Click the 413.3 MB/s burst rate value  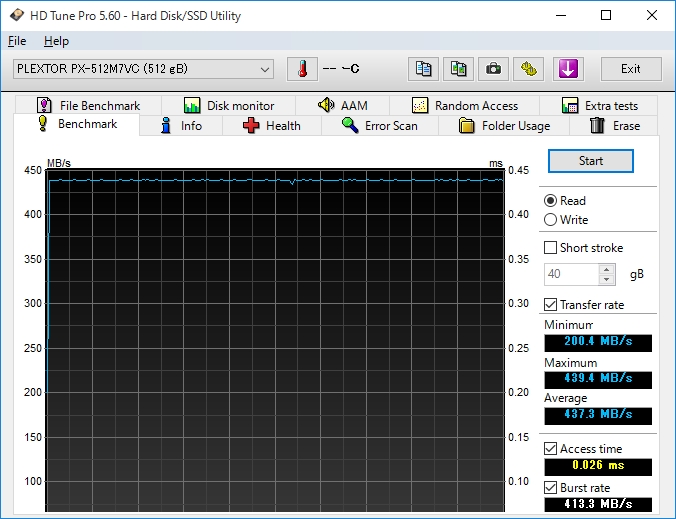(598, 504)
